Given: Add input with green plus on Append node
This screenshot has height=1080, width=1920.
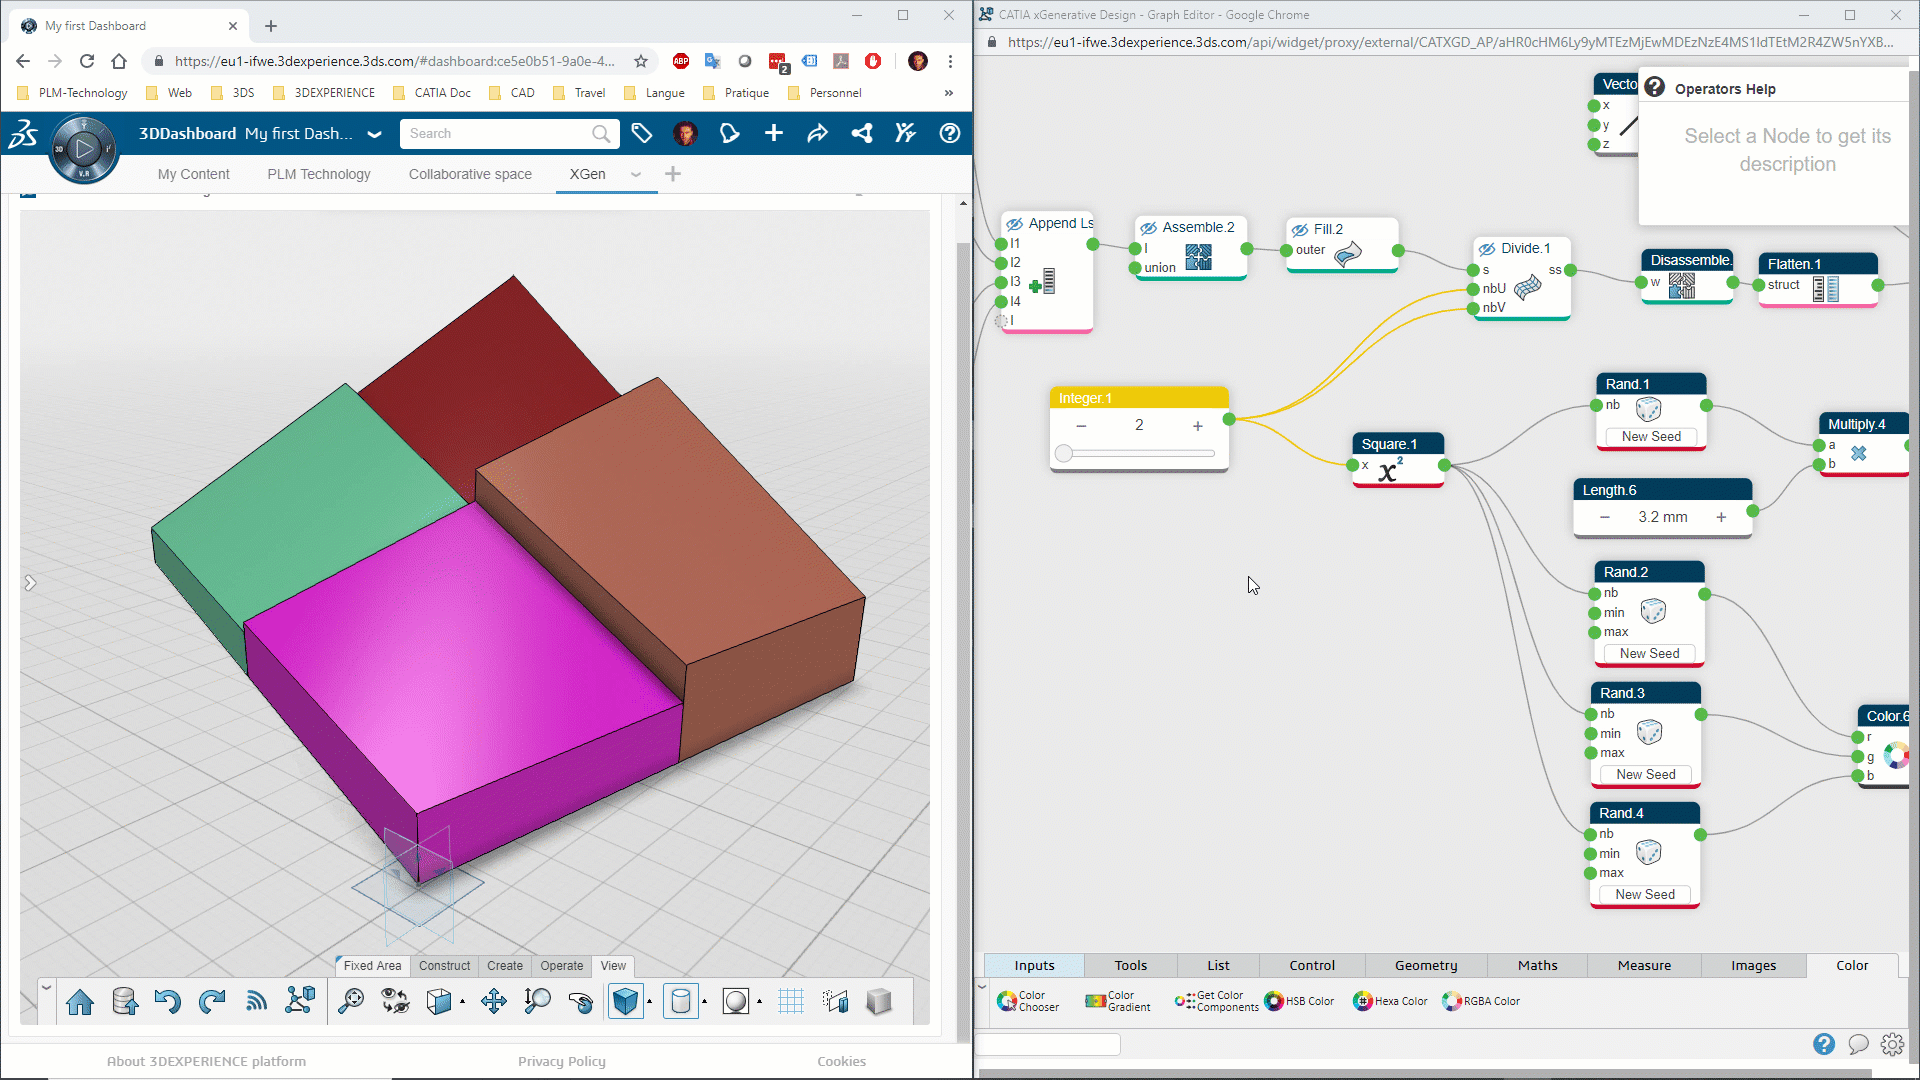Looking at the screenshot, I should (x=1035, y=286).
